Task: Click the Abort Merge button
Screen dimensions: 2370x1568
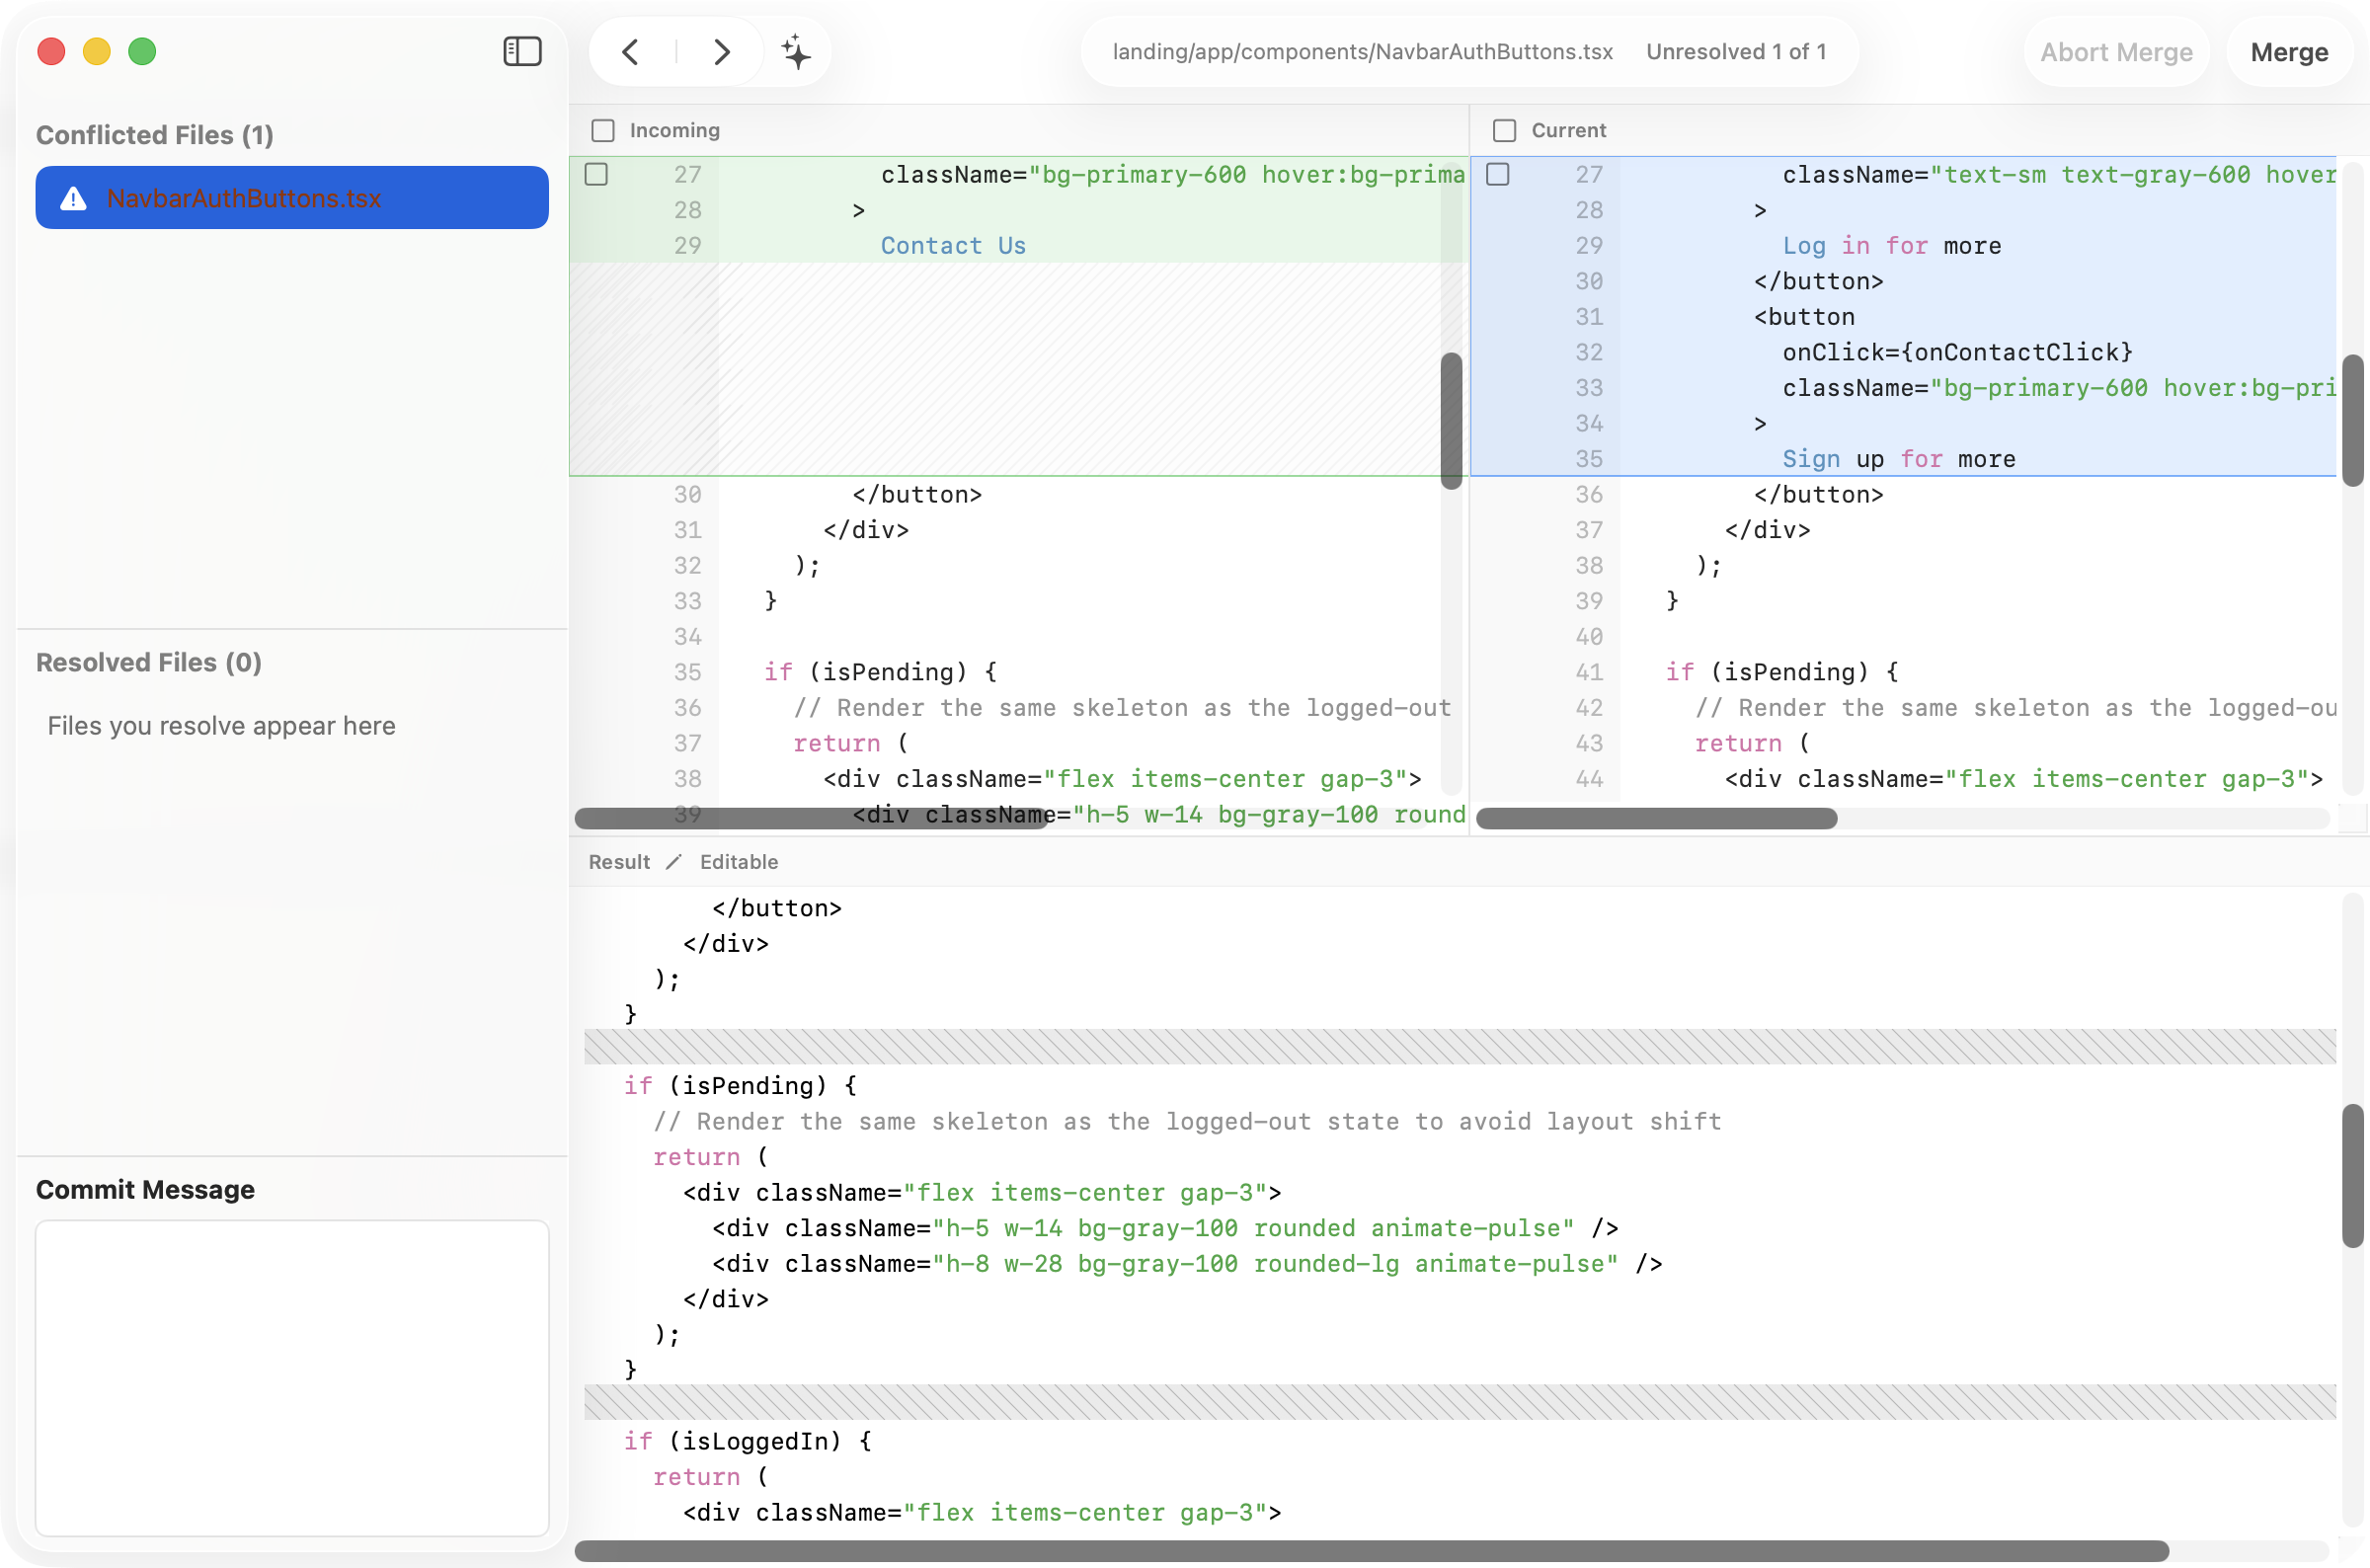Action: (x=2116, y=52)
